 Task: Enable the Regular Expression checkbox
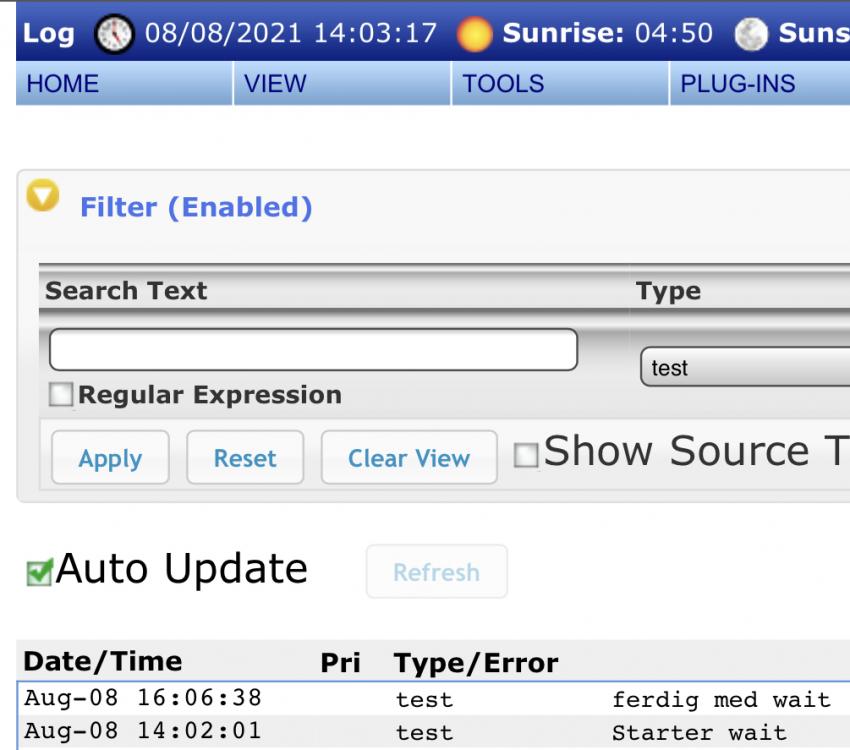coord(62,396)
